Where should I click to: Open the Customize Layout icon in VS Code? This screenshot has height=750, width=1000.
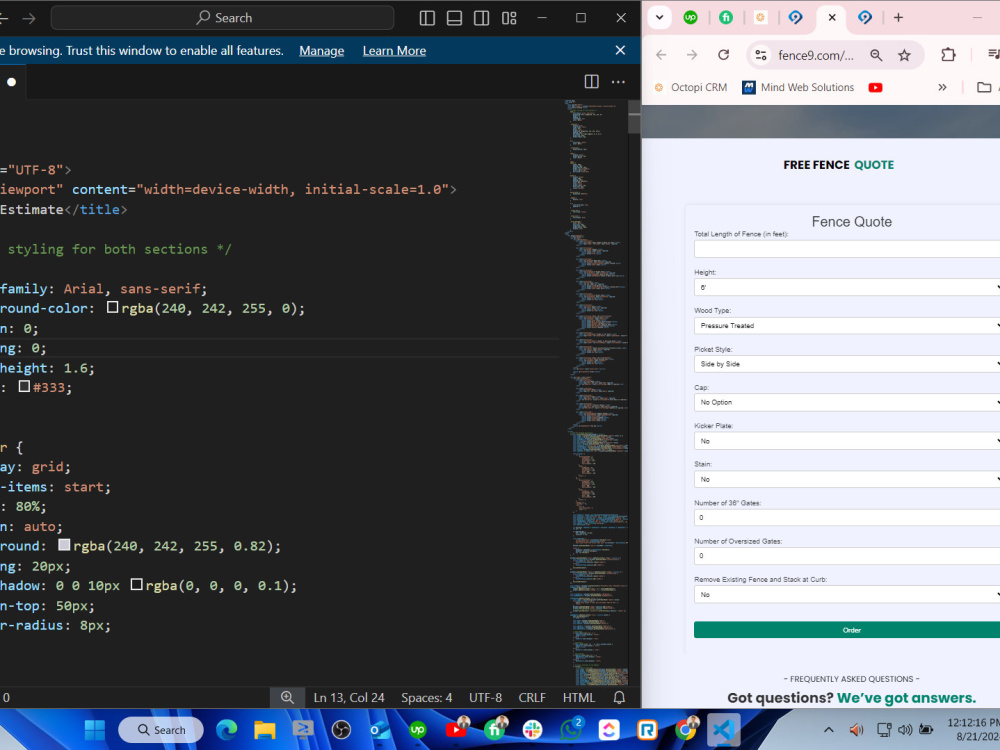pos(509,18)
